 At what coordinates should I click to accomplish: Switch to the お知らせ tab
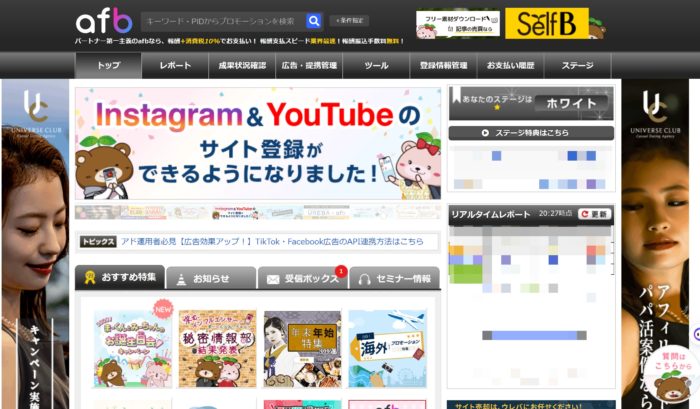(x=211, y=279)
